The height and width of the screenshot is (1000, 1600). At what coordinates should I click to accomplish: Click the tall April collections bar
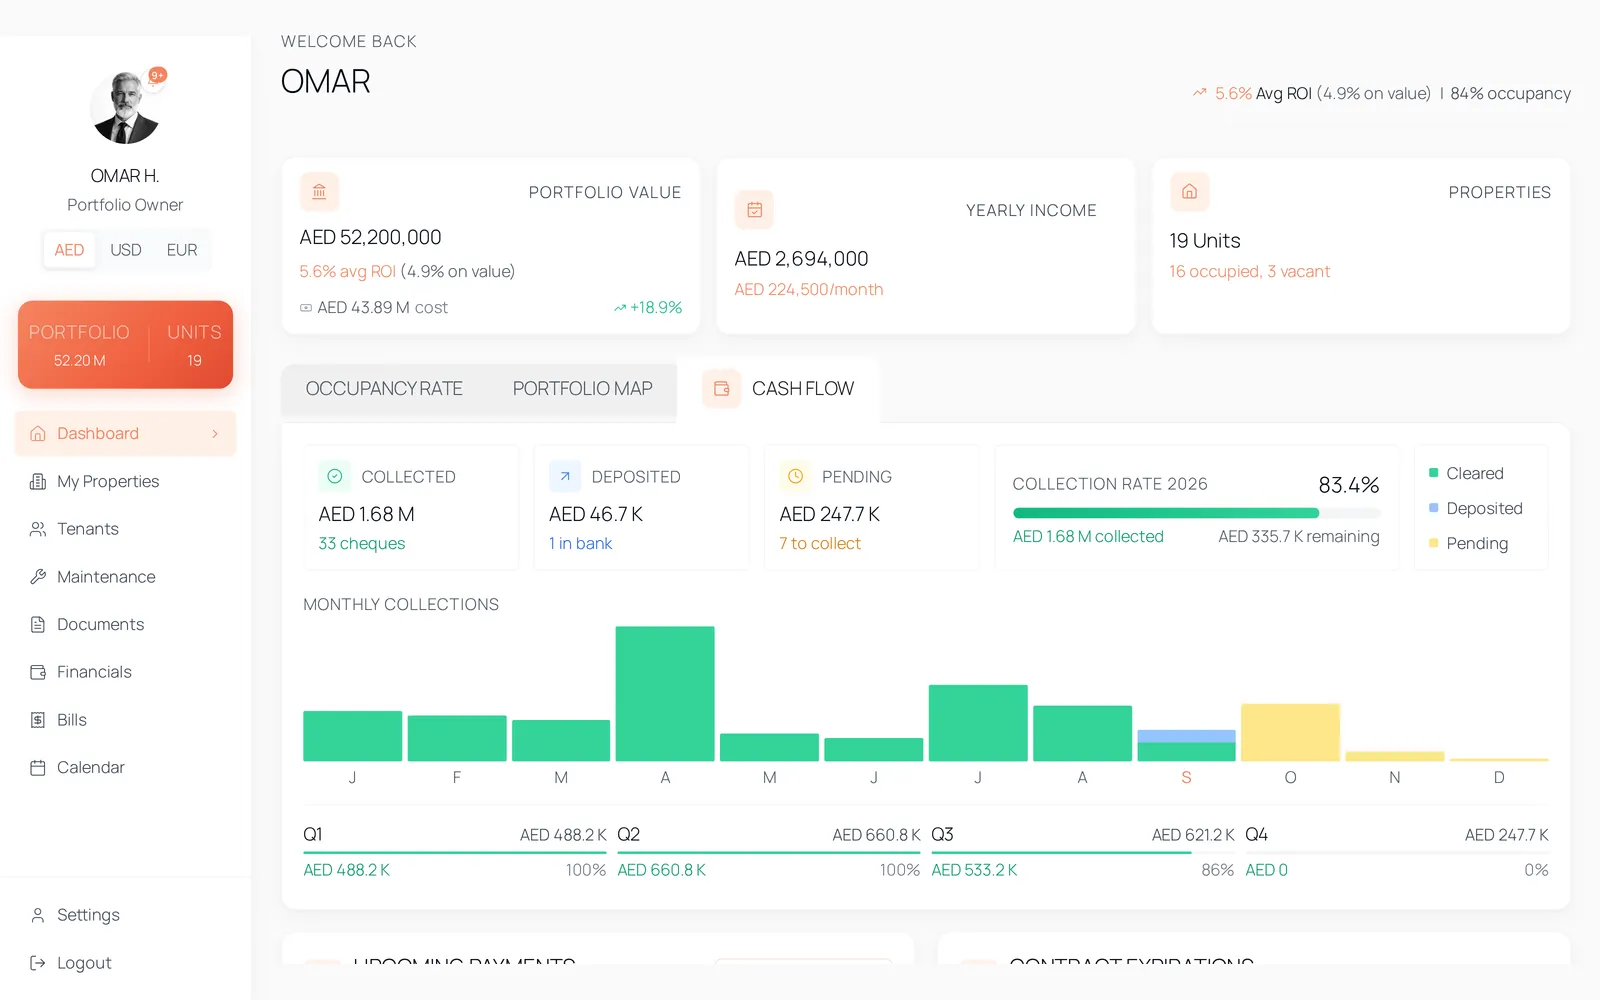click(x=665, y=694)
